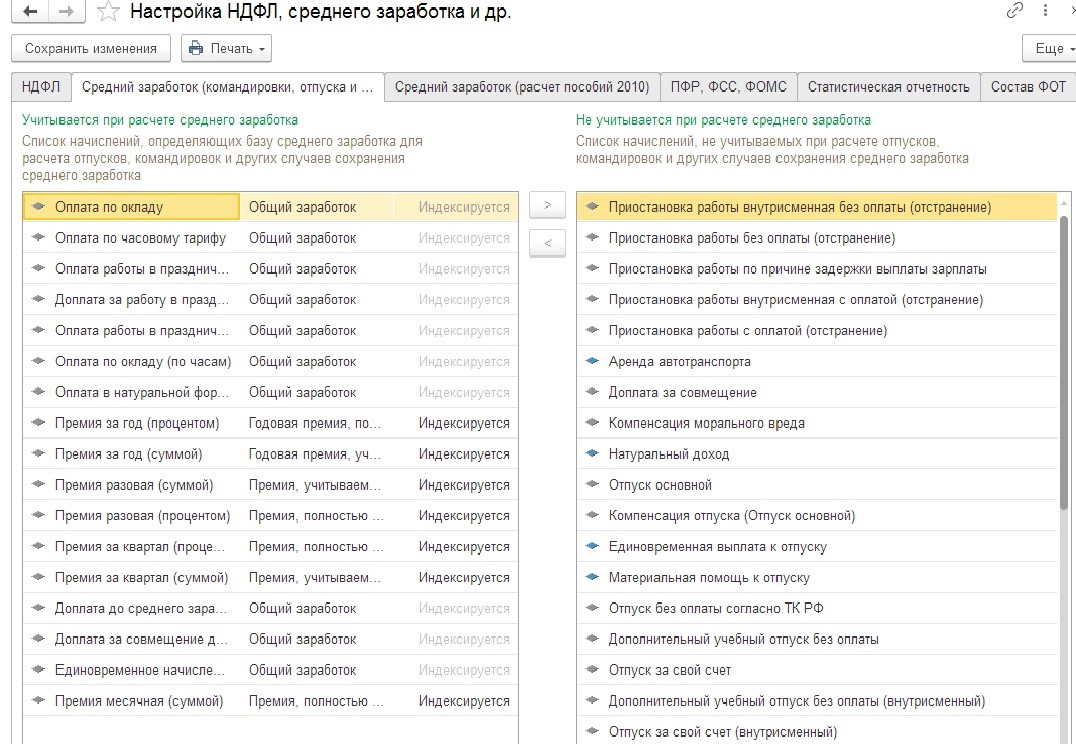The height and width of the screenshot is (744, 1076).
Task: Select Приостановка работы с оплатой (отстранение)
Action: (817, 331)
